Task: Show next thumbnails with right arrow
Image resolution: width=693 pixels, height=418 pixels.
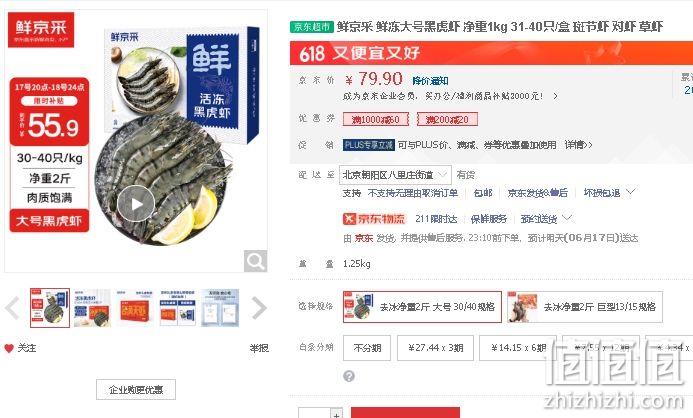Action: point(259,308)
